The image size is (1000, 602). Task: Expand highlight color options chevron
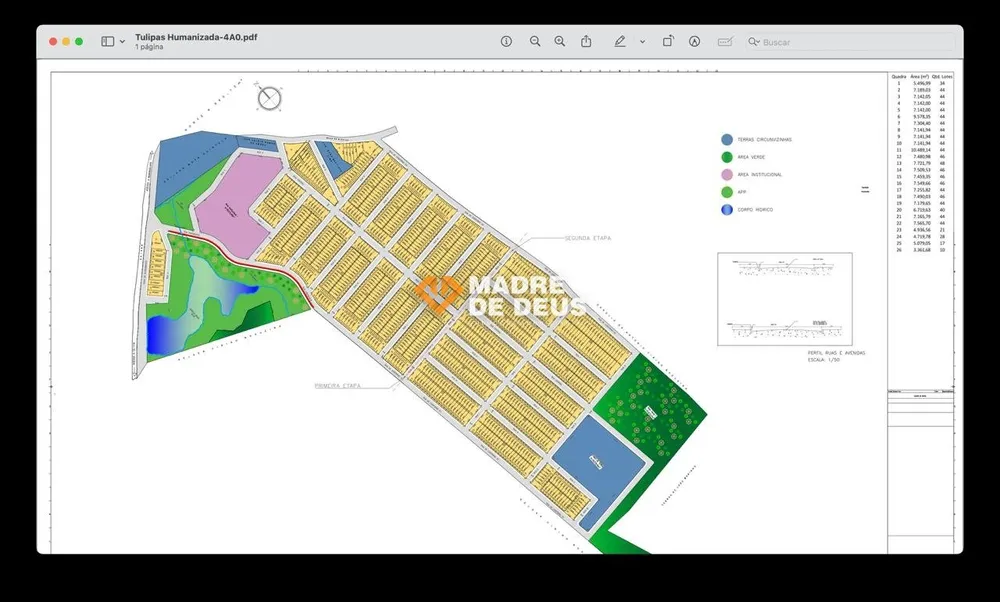642,42
